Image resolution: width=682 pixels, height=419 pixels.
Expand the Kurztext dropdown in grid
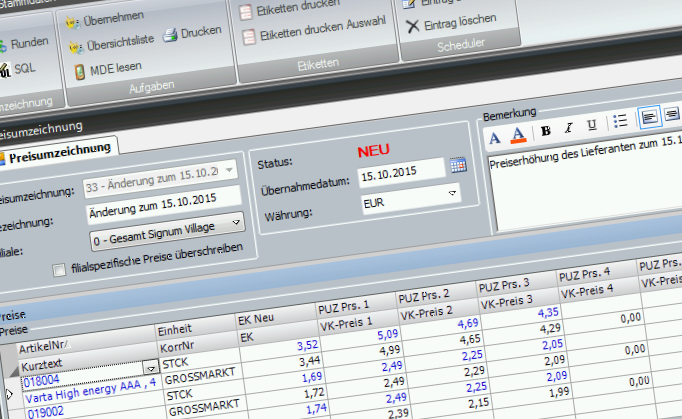[x=151, y=368]
